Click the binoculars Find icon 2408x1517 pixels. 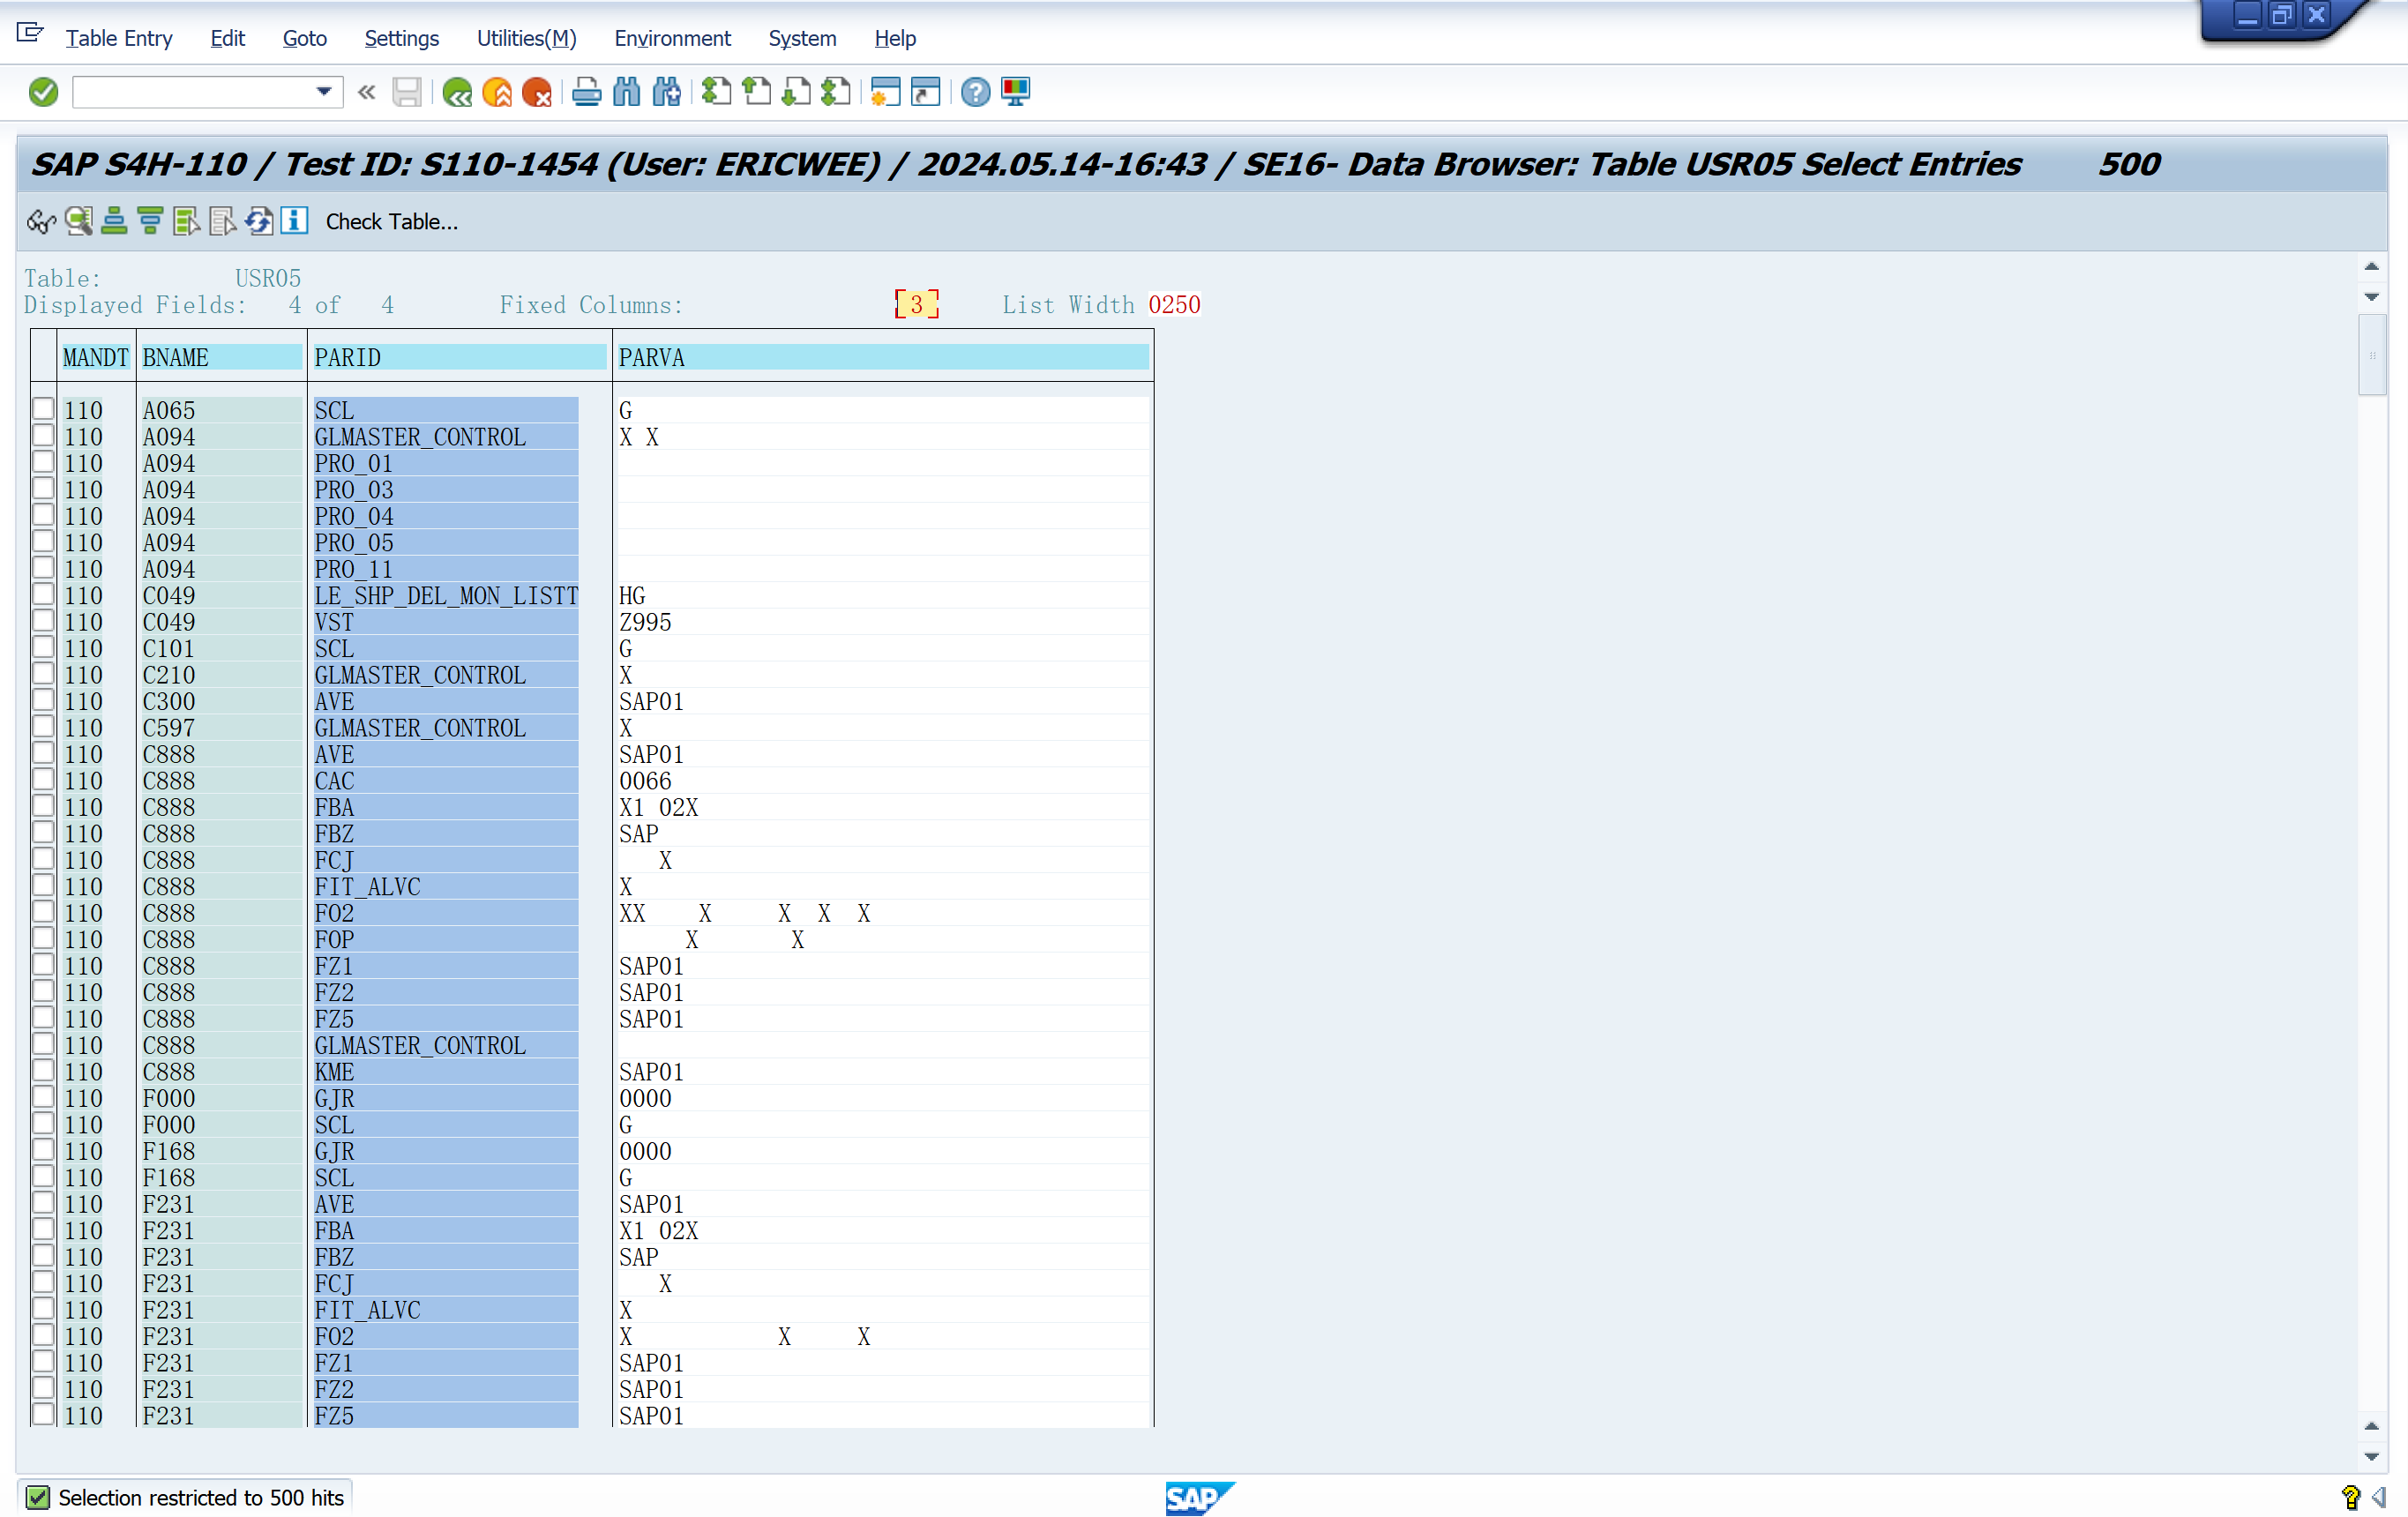626,92
